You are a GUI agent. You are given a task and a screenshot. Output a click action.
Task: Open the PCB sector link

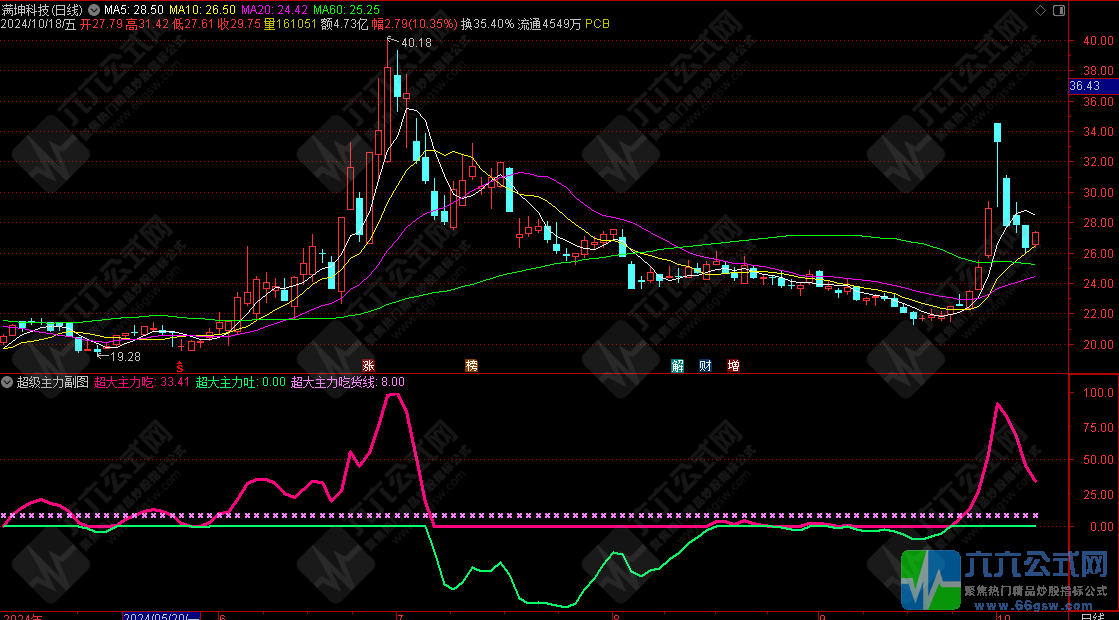[x=597, y=24]
